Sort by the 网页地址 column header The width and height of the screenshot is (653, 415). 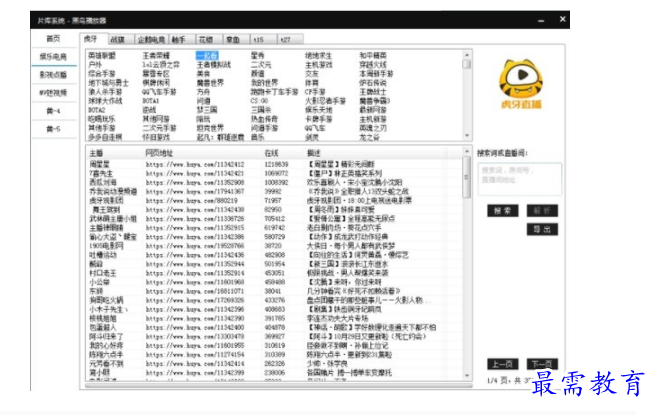pyautogui.click(x=202, y=153)
